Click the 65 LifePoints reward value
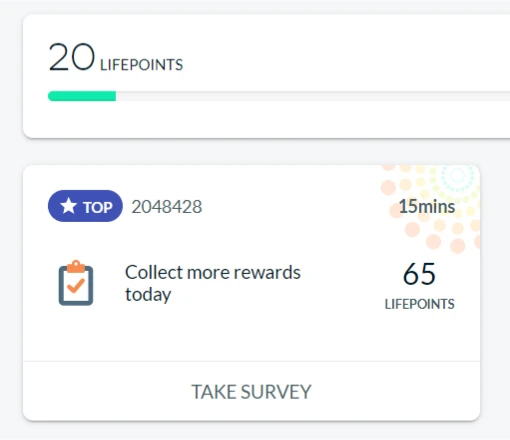510x440 pixels. [419, 274]
